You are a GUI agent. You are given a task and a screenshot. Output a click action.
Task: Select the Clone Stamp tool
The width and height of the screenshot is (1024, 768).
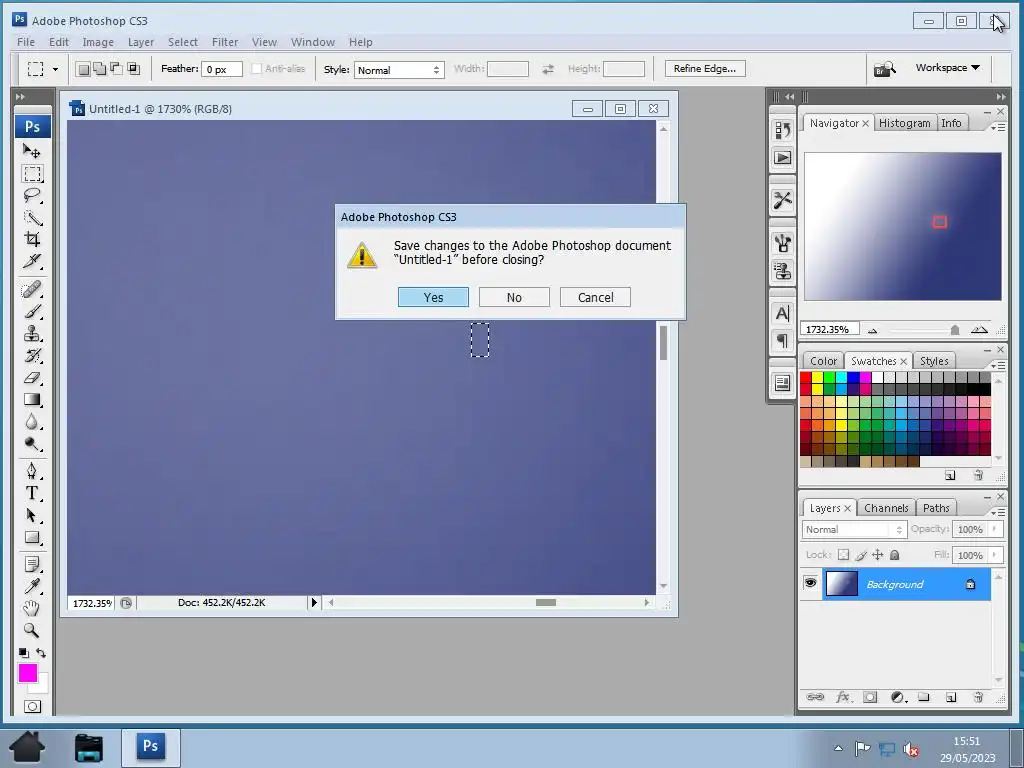(31, 334)
